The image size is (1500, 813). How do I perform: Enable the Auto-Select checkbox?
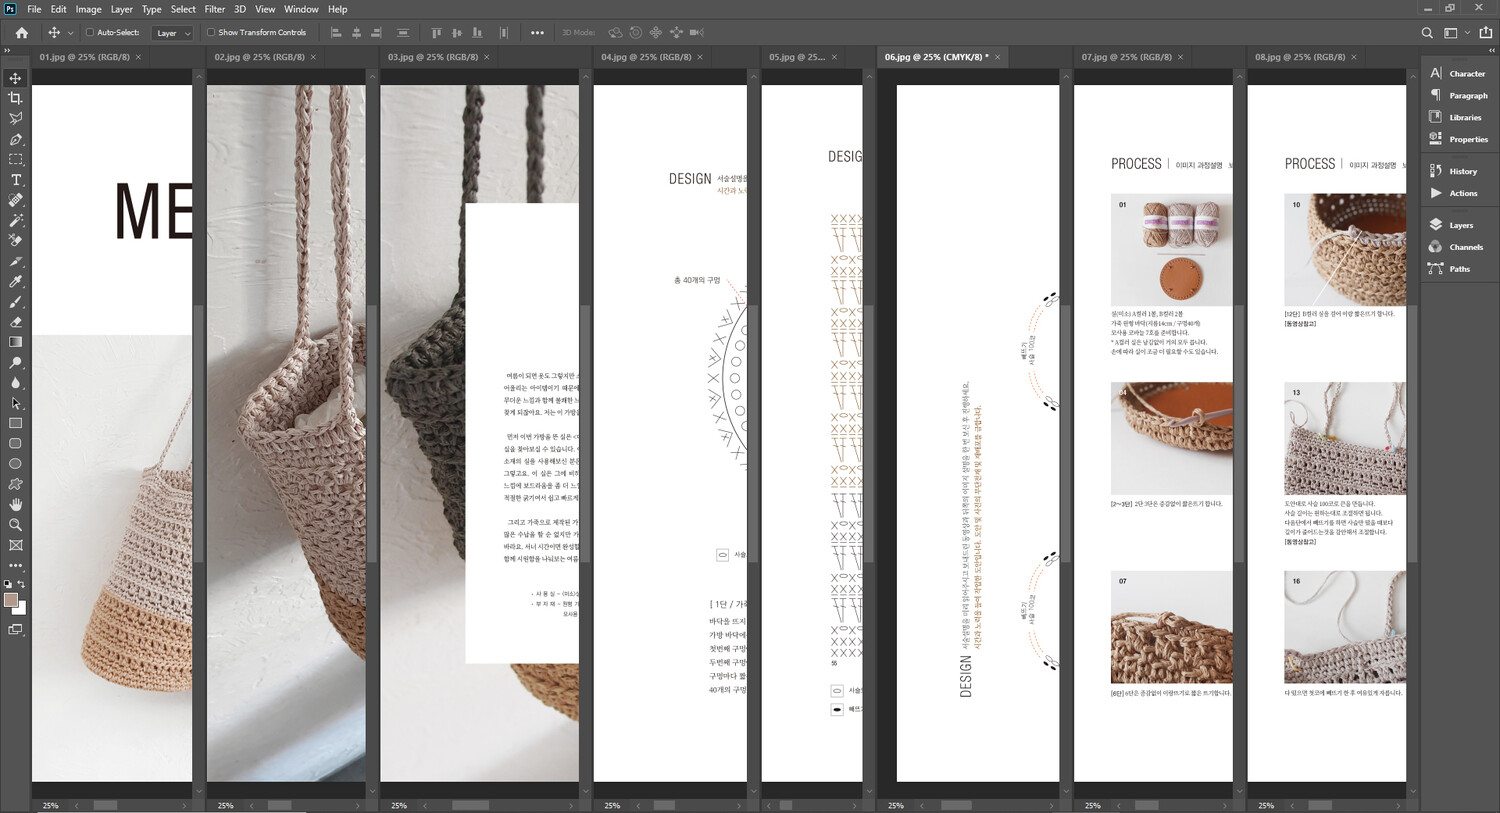(x=90, y=33)
